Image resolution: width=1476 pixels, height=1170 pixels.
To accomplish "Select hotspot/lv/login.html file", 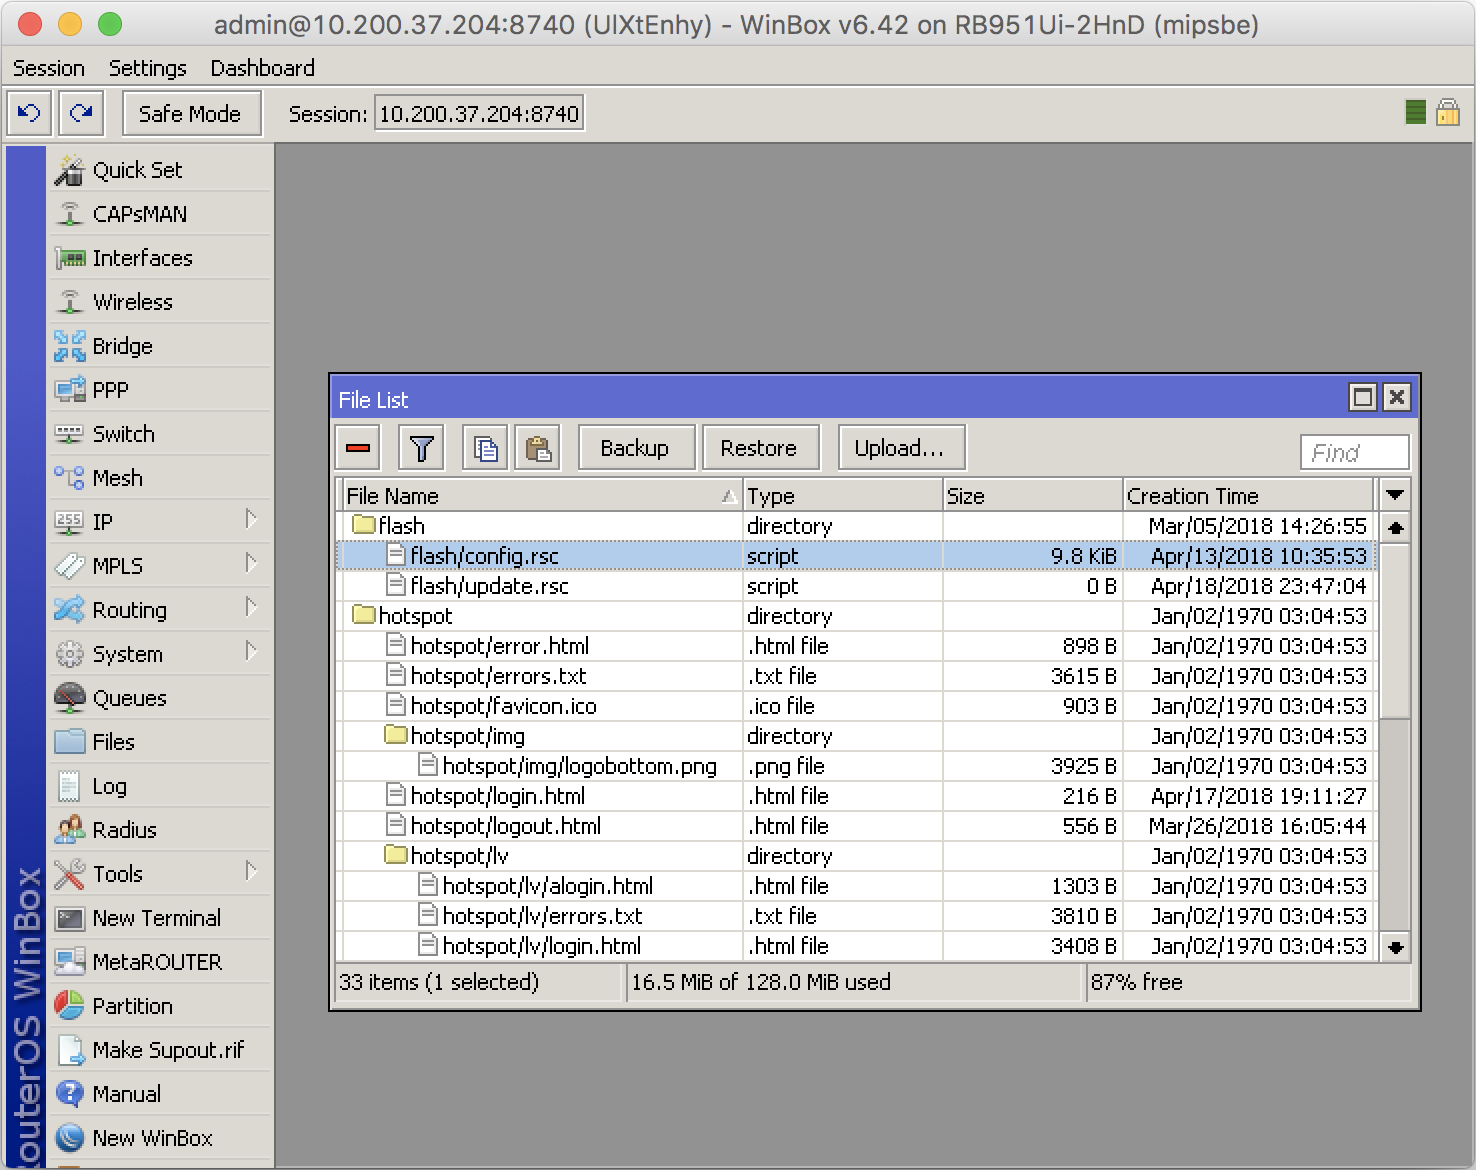I will [x=858, y=946].
